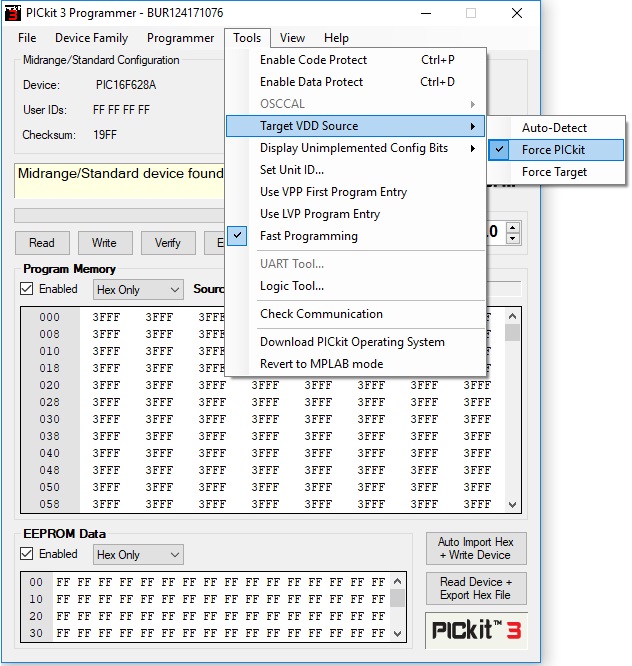Viewport: 632px width, 666px height.
Task: Click EEPROM address row 30
Action: click(x=36, y=633)
